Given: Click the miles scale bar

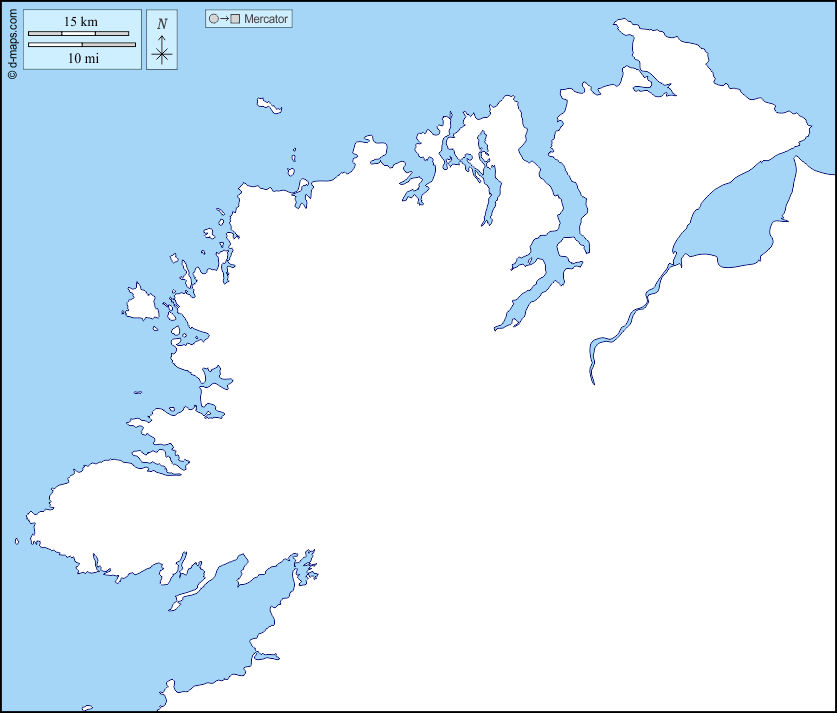Looking at the screenshot, I should click(x=82, y=45).
